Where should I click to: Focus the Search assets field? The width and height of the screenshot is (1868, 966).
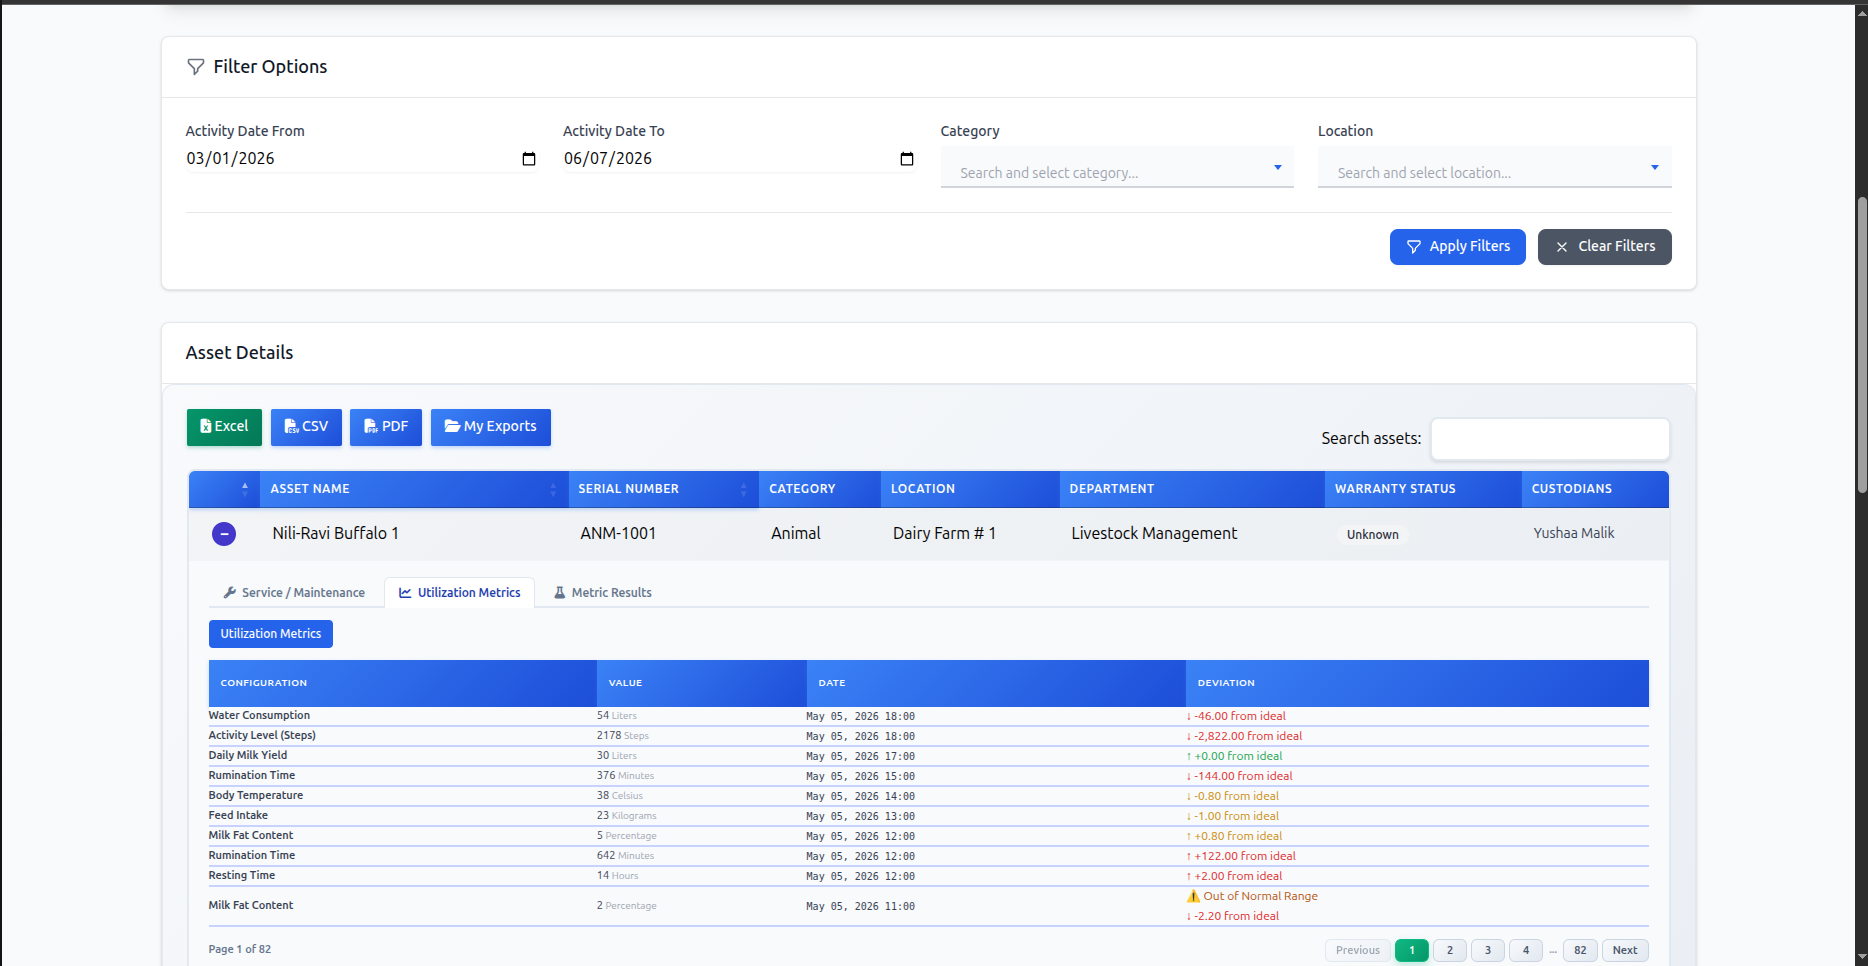click(x=1550, y=439)
